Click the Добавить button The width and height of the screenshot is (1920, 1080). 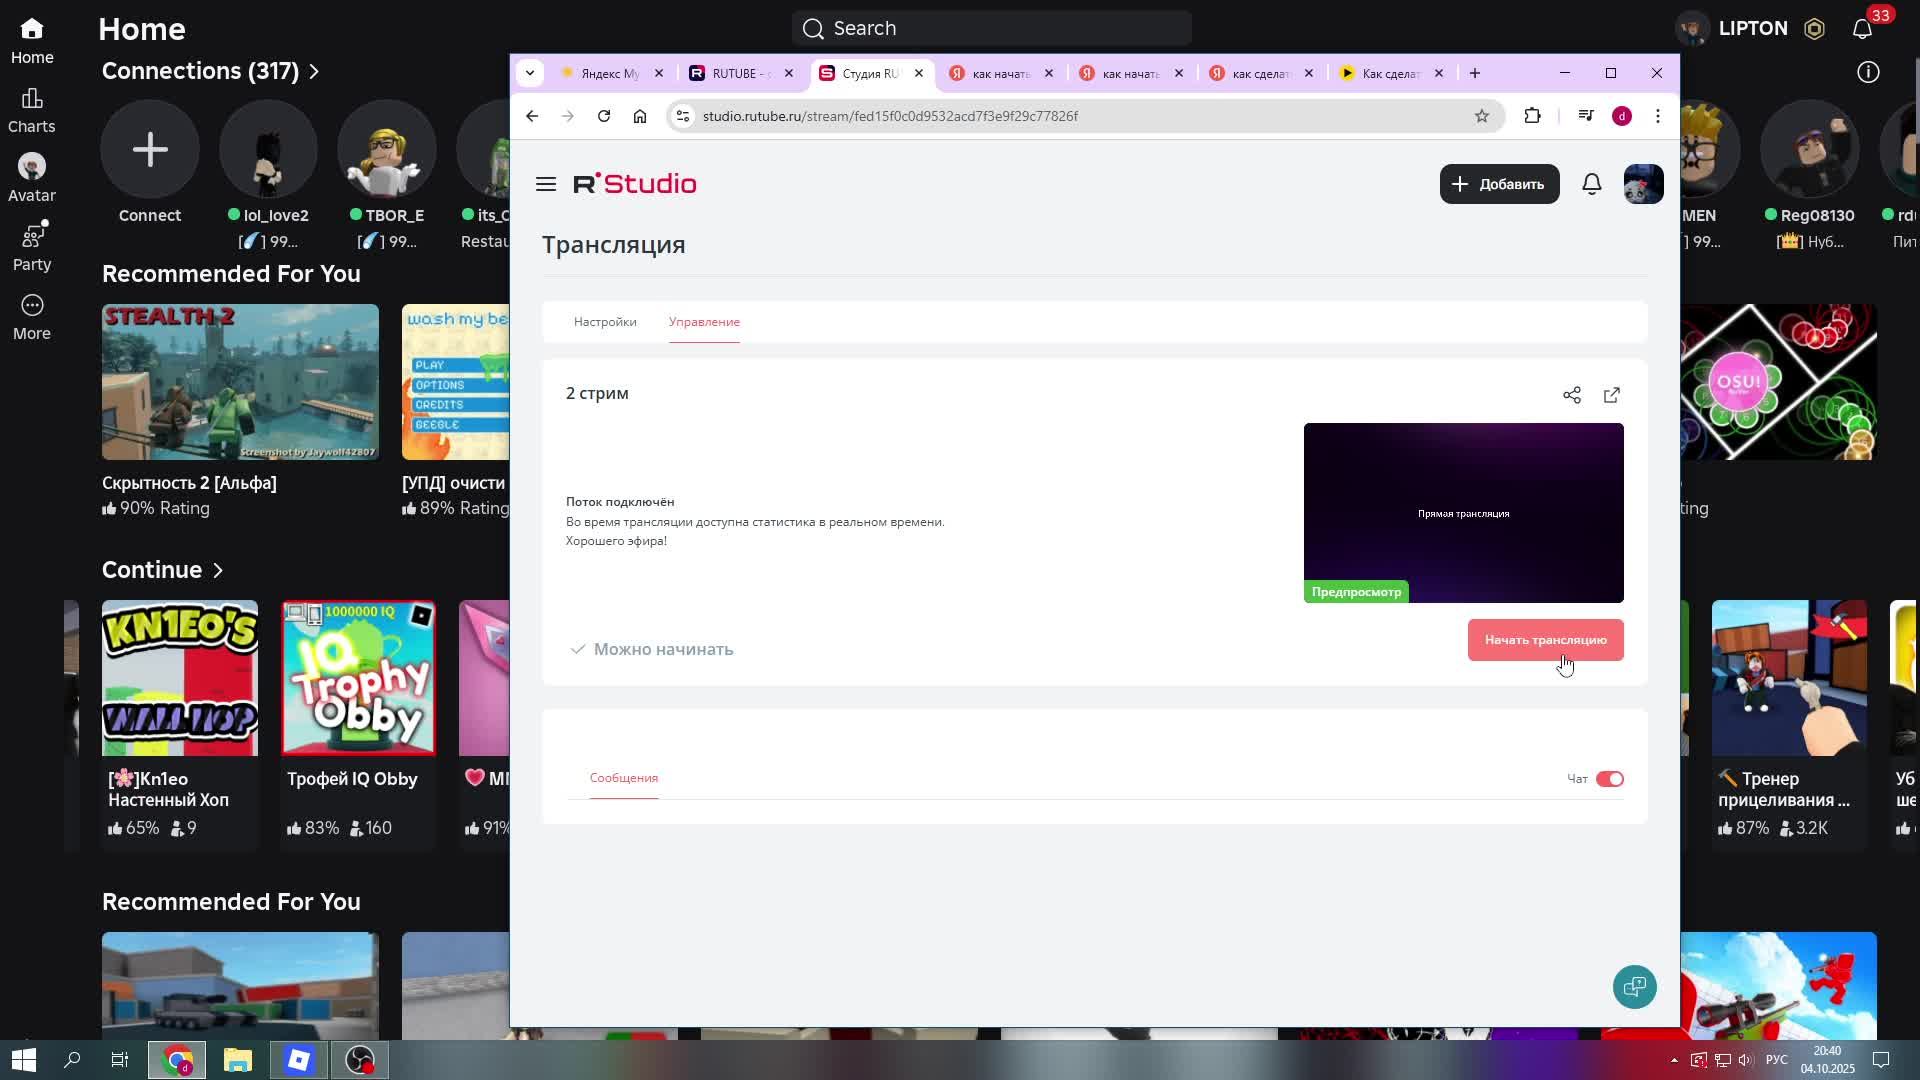point(1499,184)
